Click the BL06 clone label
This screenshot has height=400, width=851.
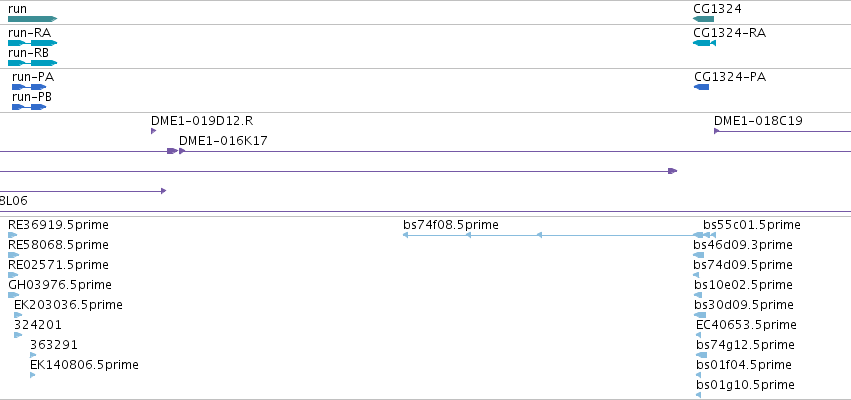13,201
